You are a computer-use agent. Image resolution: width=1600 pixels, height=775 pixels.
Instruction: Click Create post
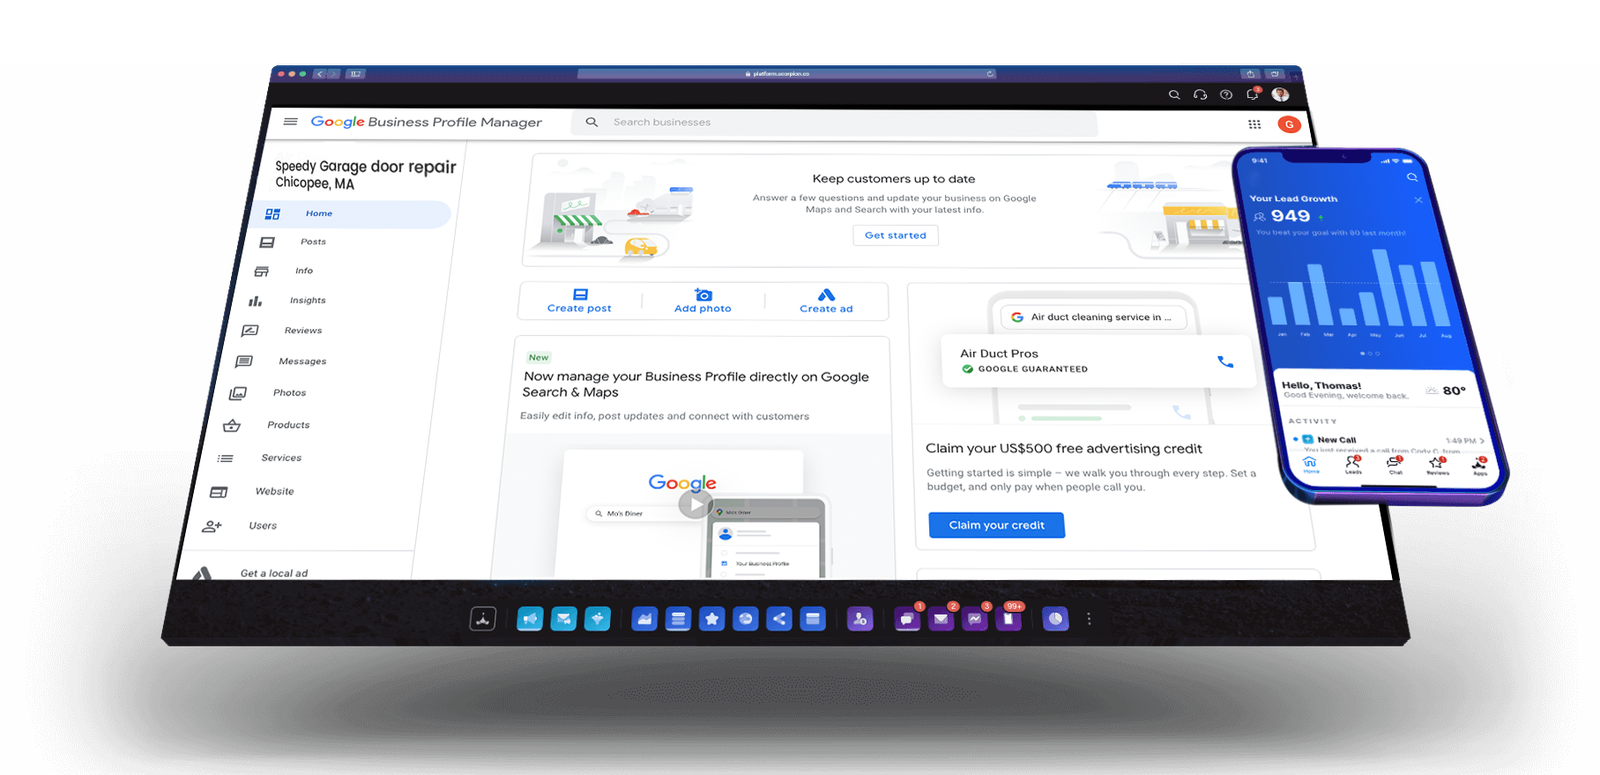point(580,301)
